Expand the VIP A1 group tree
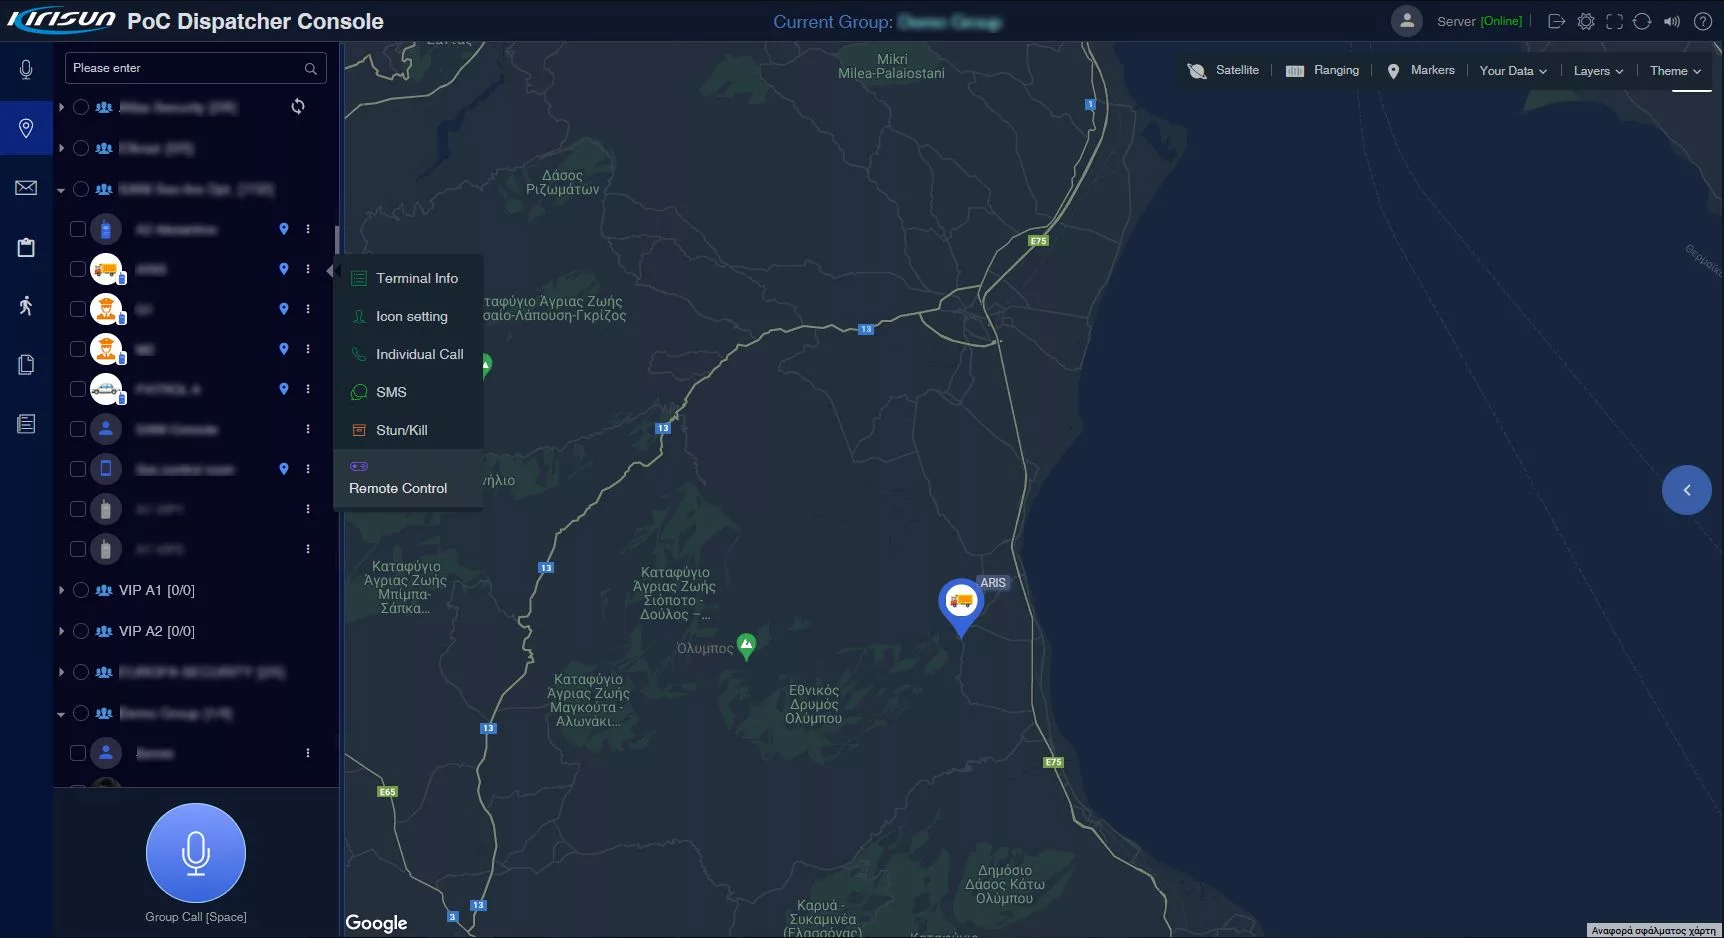 pyautogui.click(x=61, y=590)
